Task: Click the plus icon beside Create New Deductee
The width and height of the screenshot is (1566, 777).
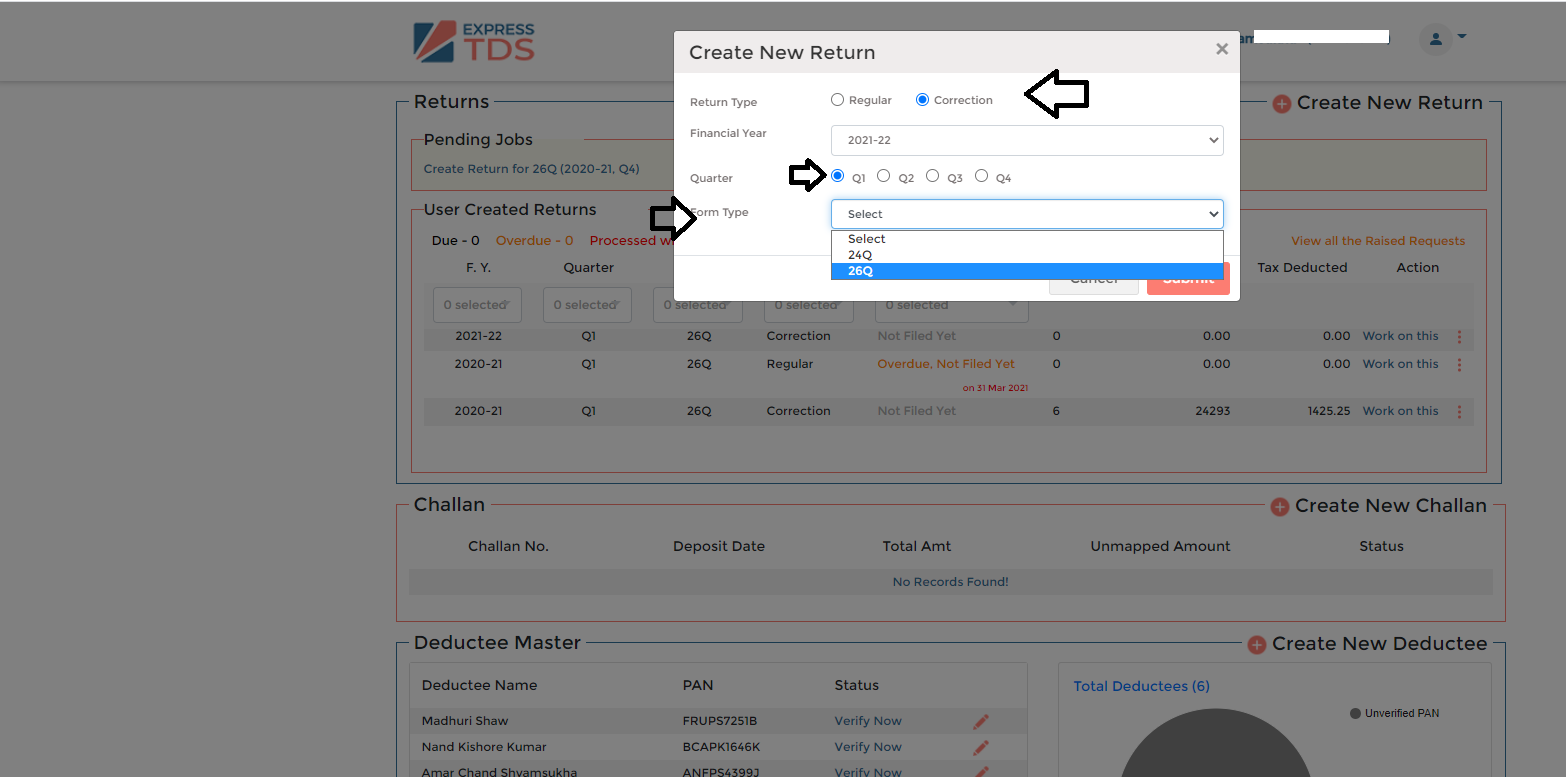Action: tap(1257, 645)
